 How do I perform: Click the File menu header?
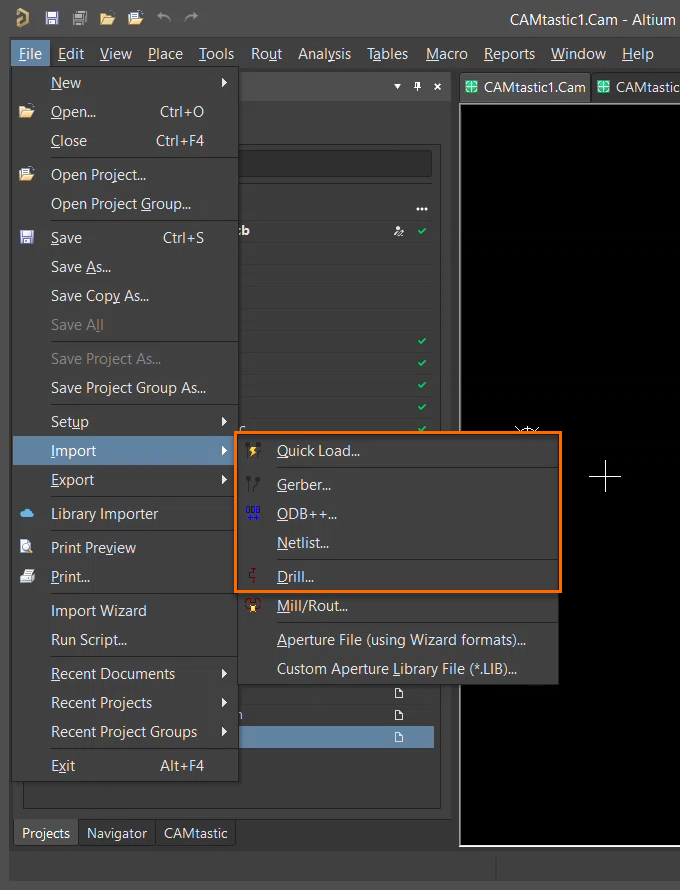[30, 54]
